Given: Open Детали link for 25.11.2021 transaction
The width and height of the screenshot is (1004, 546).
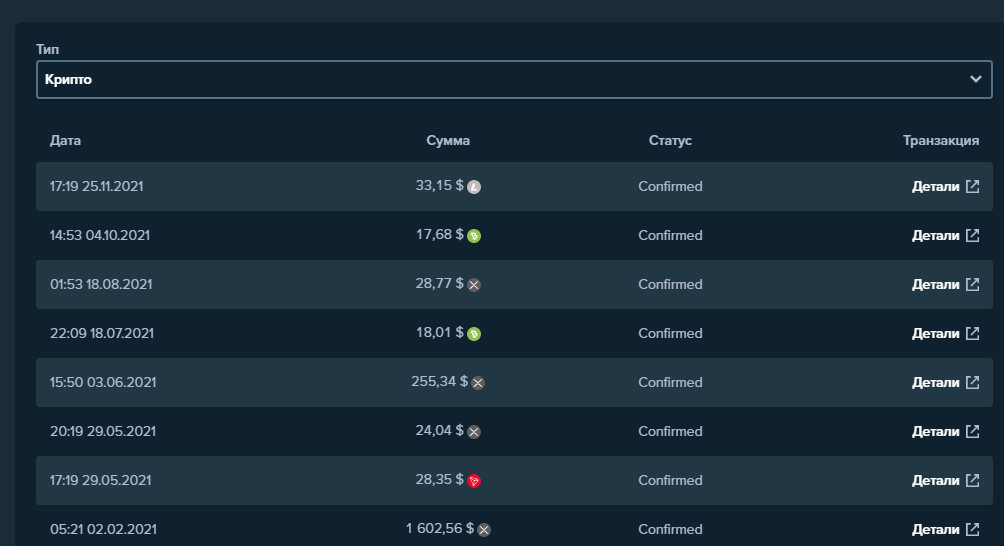Looking at the screenshot, I should (935, 186).
